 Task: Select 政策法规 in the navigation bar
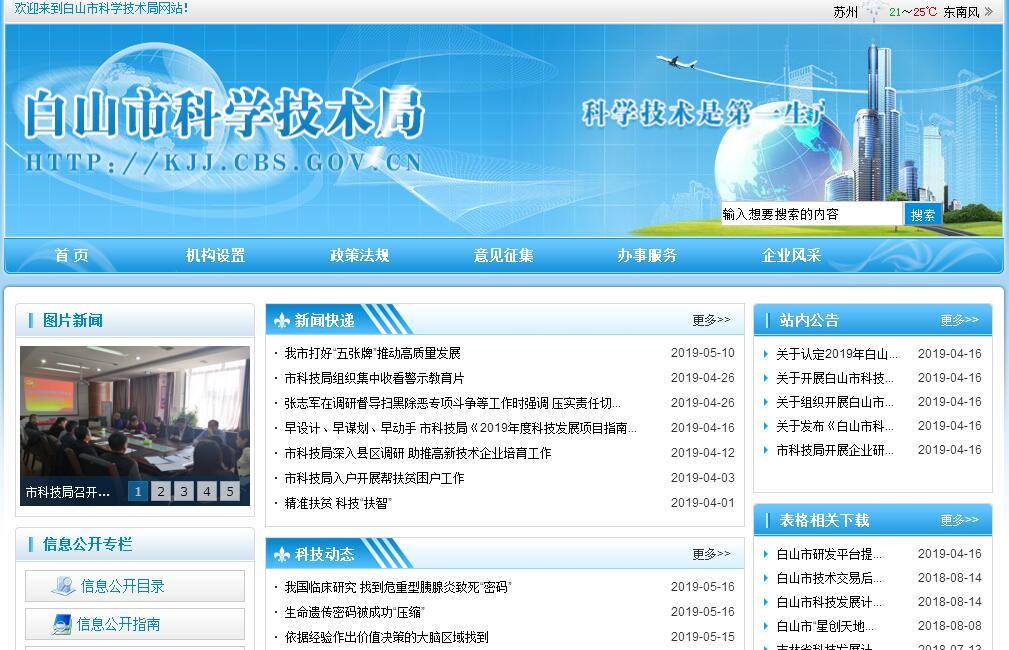[359, 256]
